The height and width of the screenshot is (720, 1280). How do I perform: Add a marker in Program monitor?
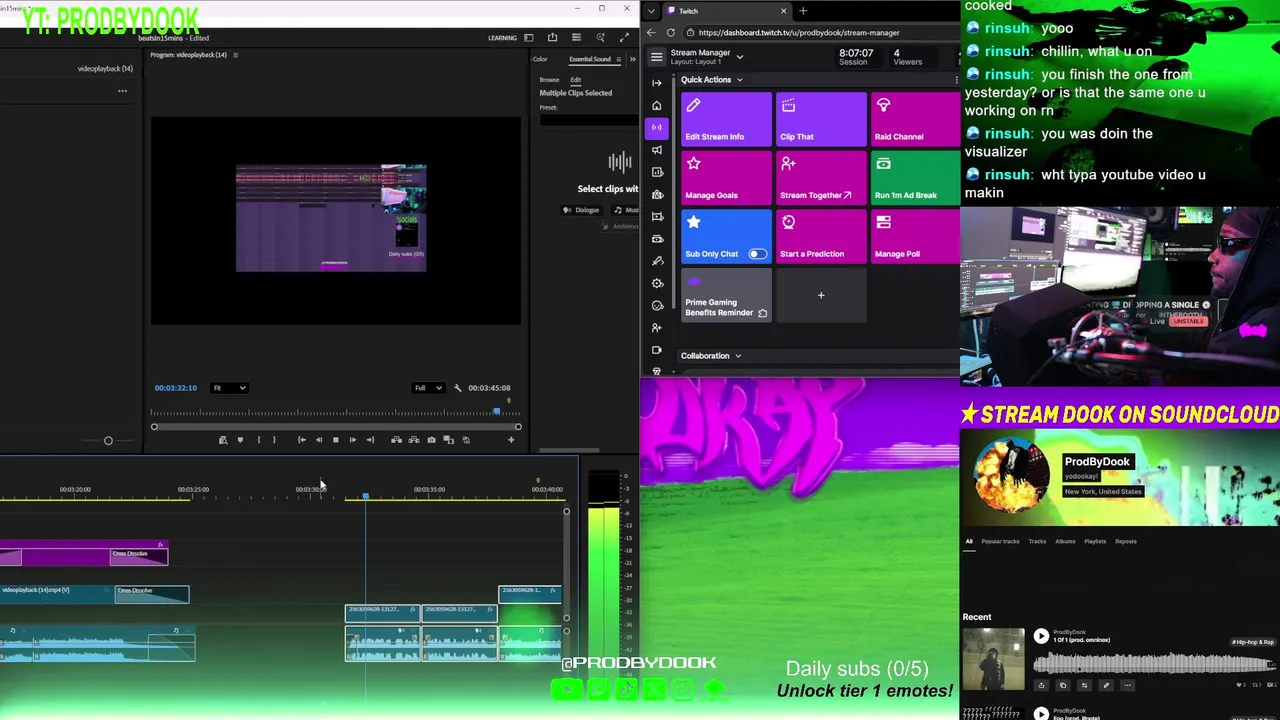(x=240, y=440)
